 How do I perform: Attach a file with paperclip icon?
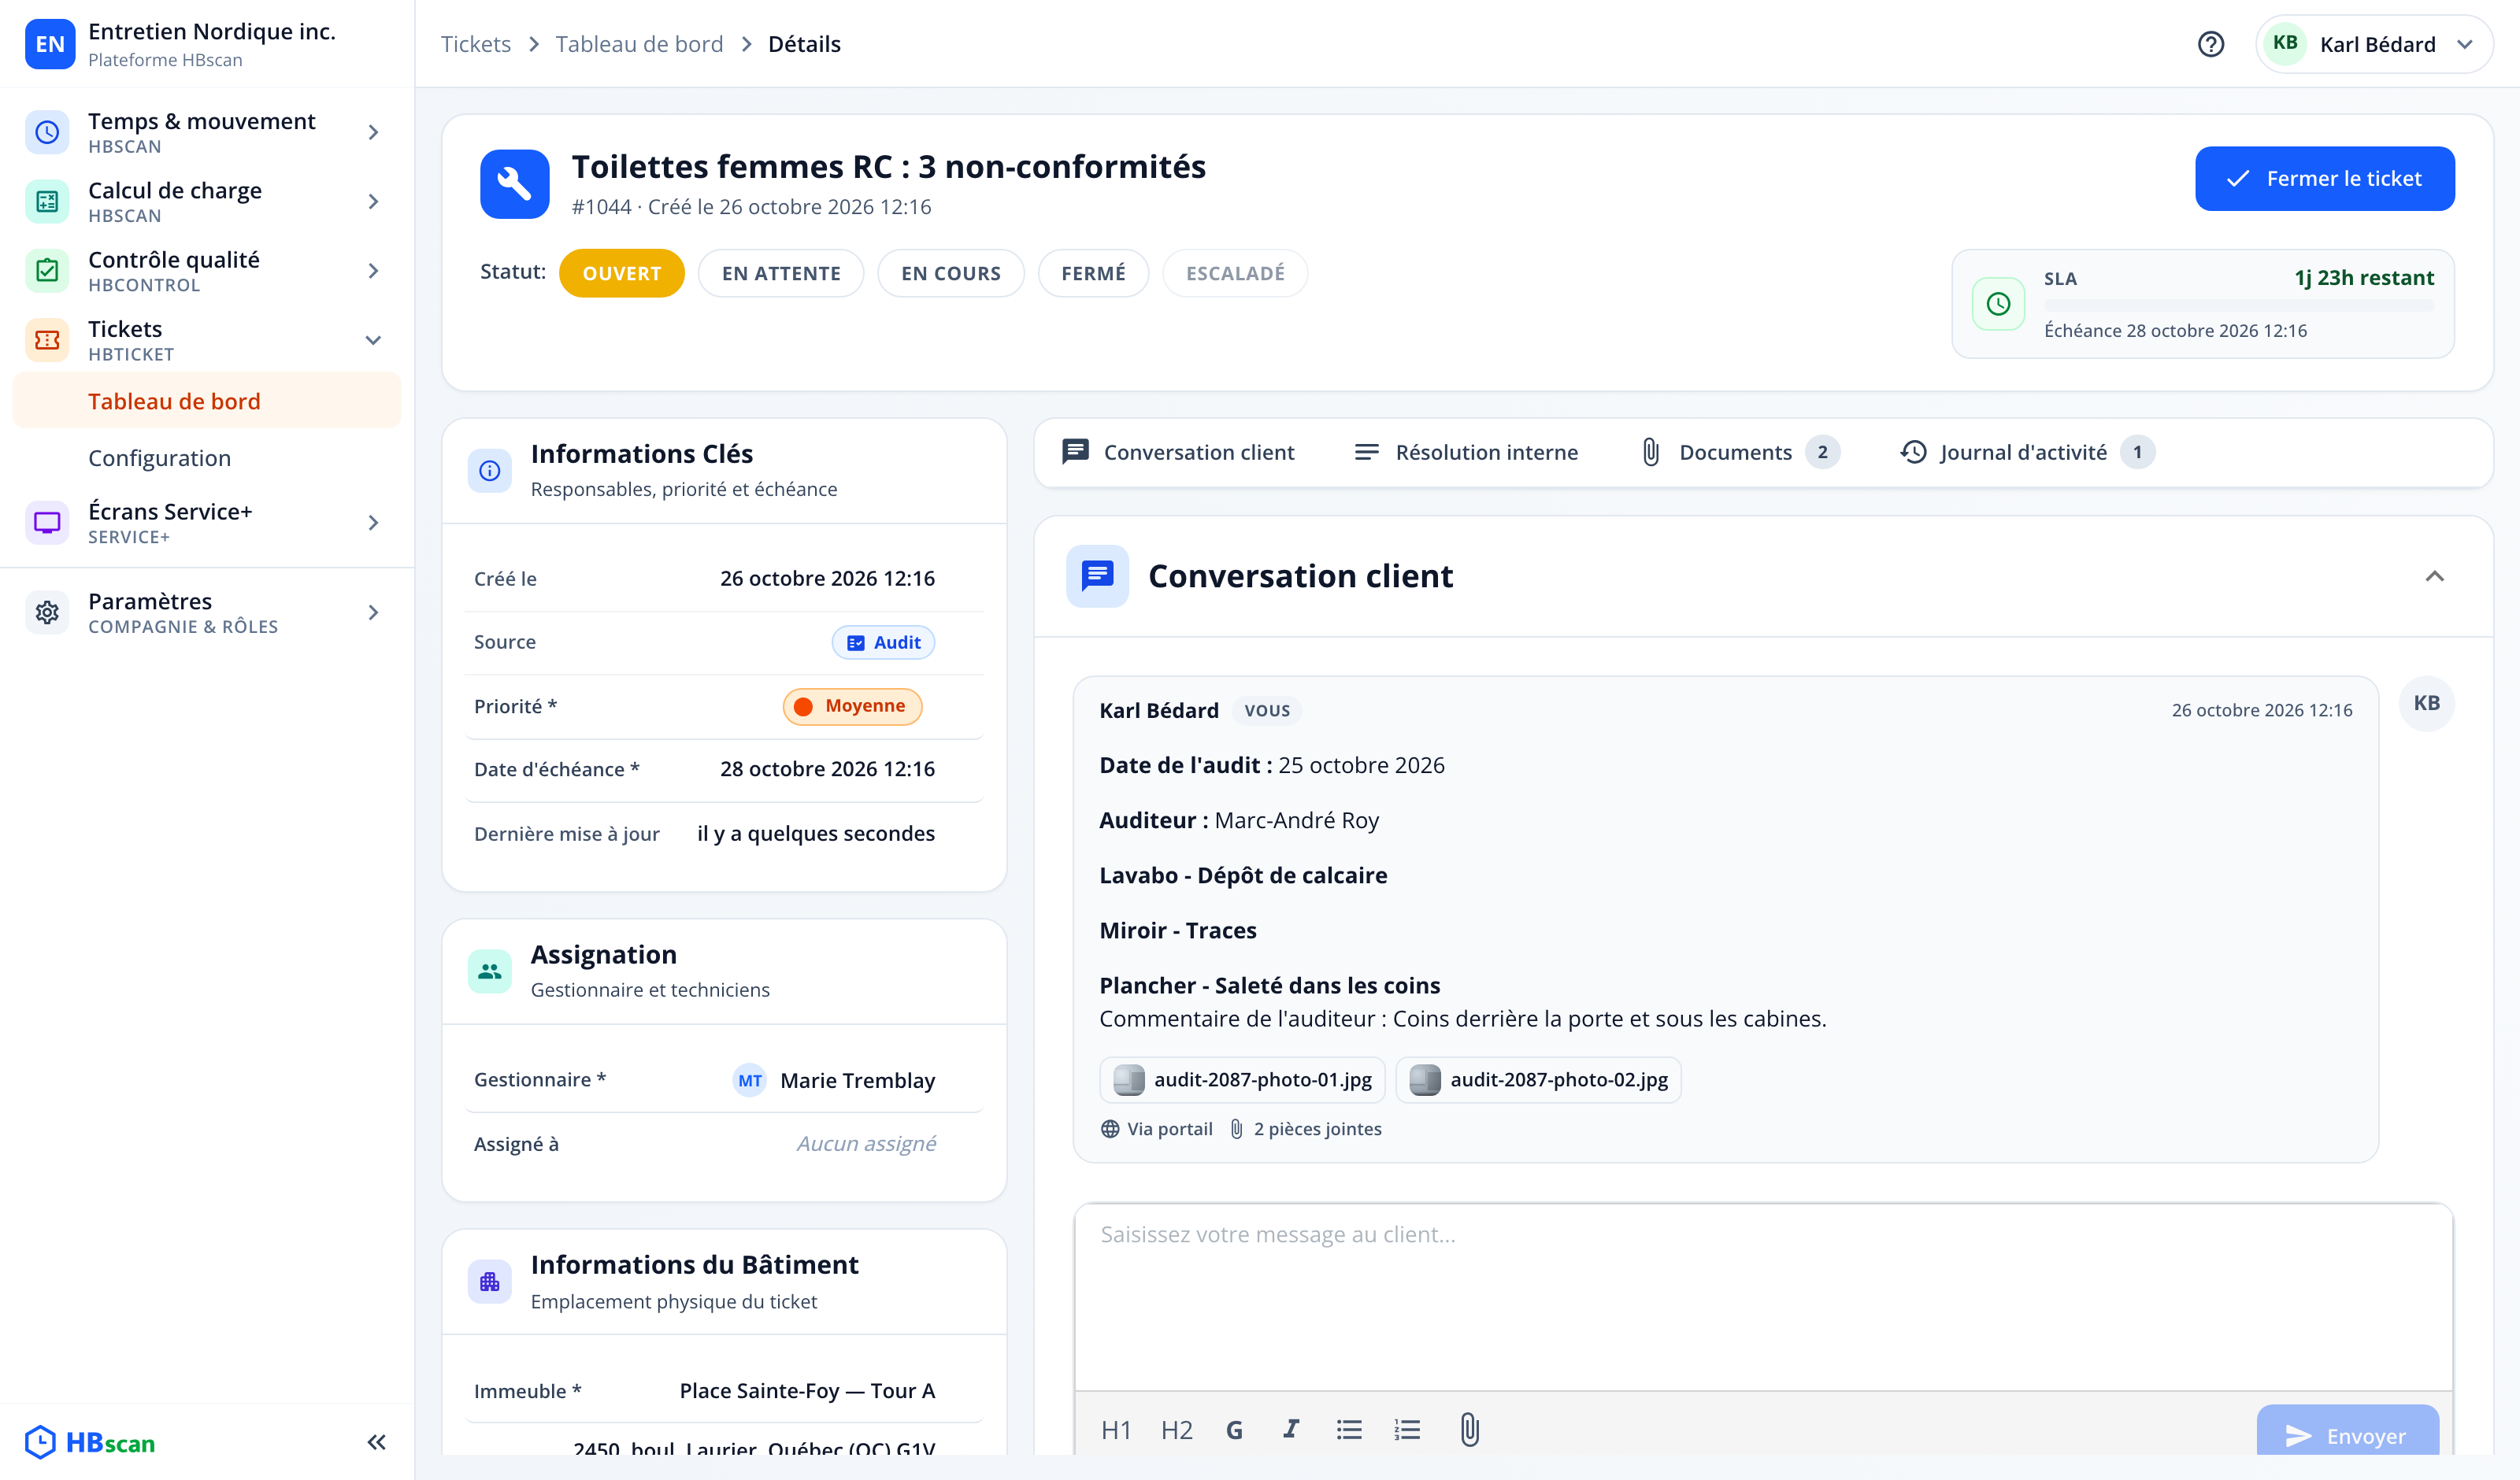point(1469,1430)
